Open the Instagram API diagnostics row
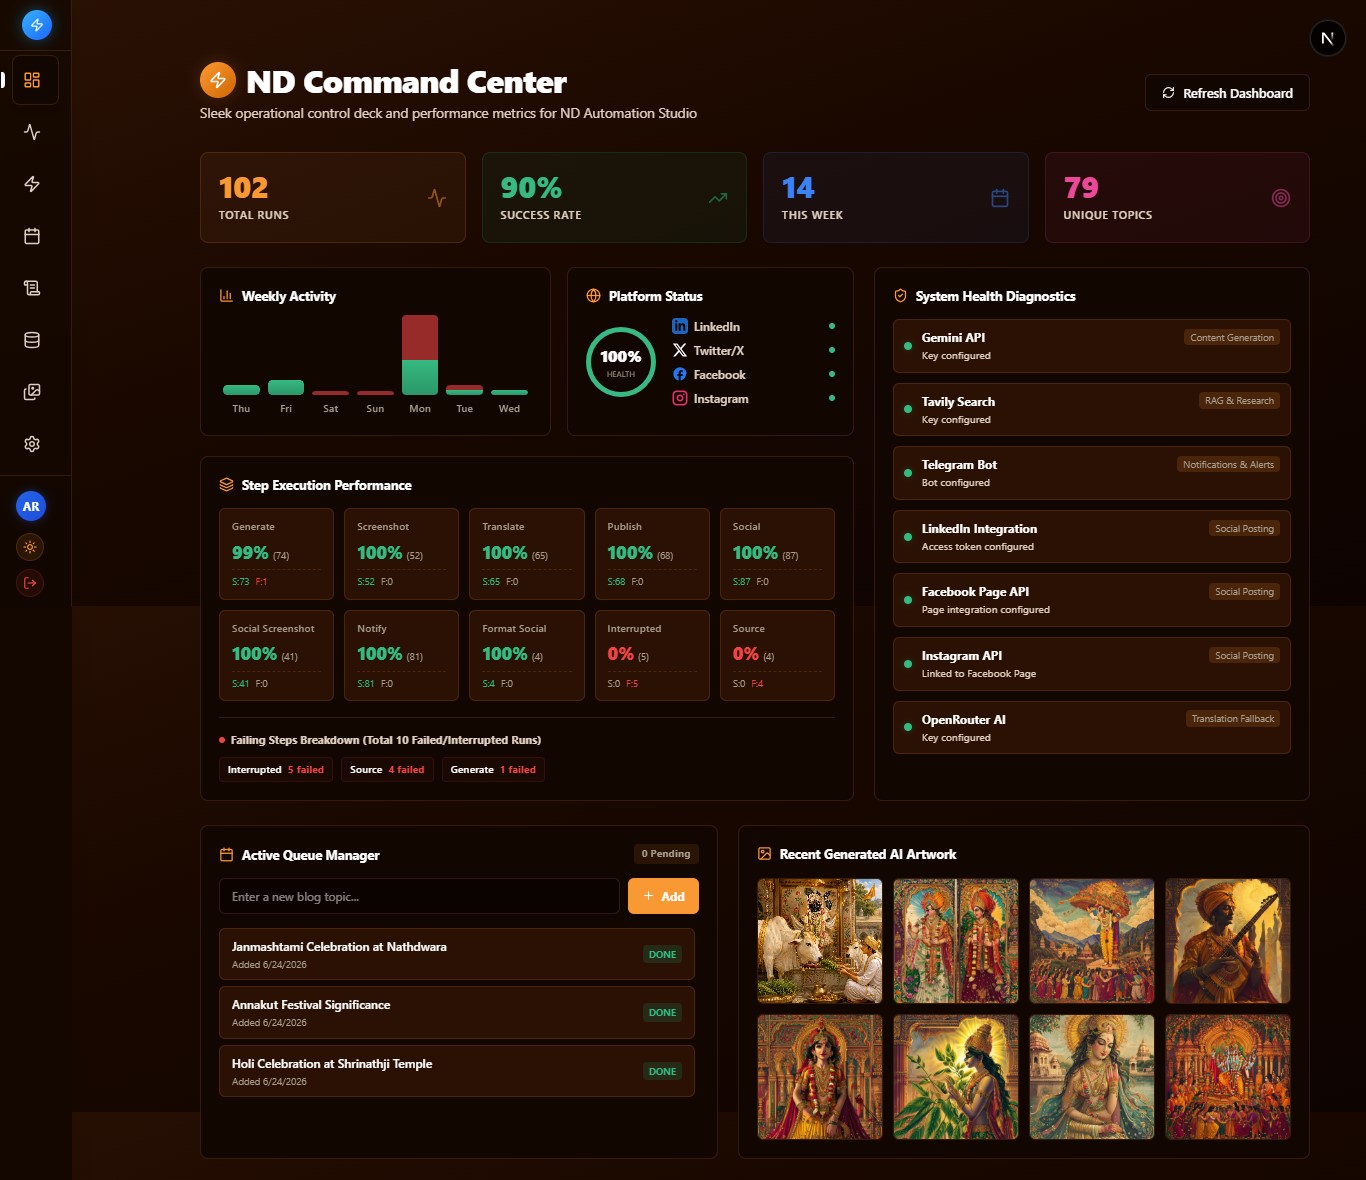The height and width of the screenshot is (1180, 1366). pyautogui.click(x=1092, y=664)
